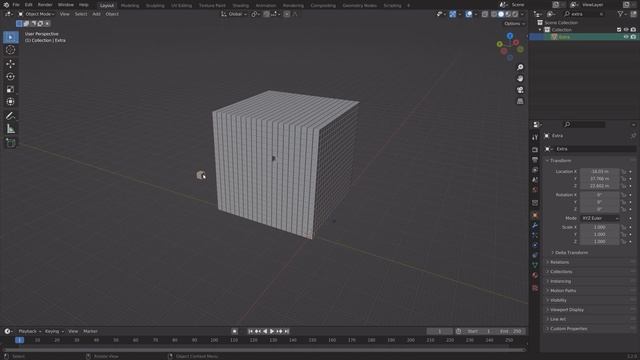Select the Add Cube tool
The image size is (640, 360).
tap(11, 143)
